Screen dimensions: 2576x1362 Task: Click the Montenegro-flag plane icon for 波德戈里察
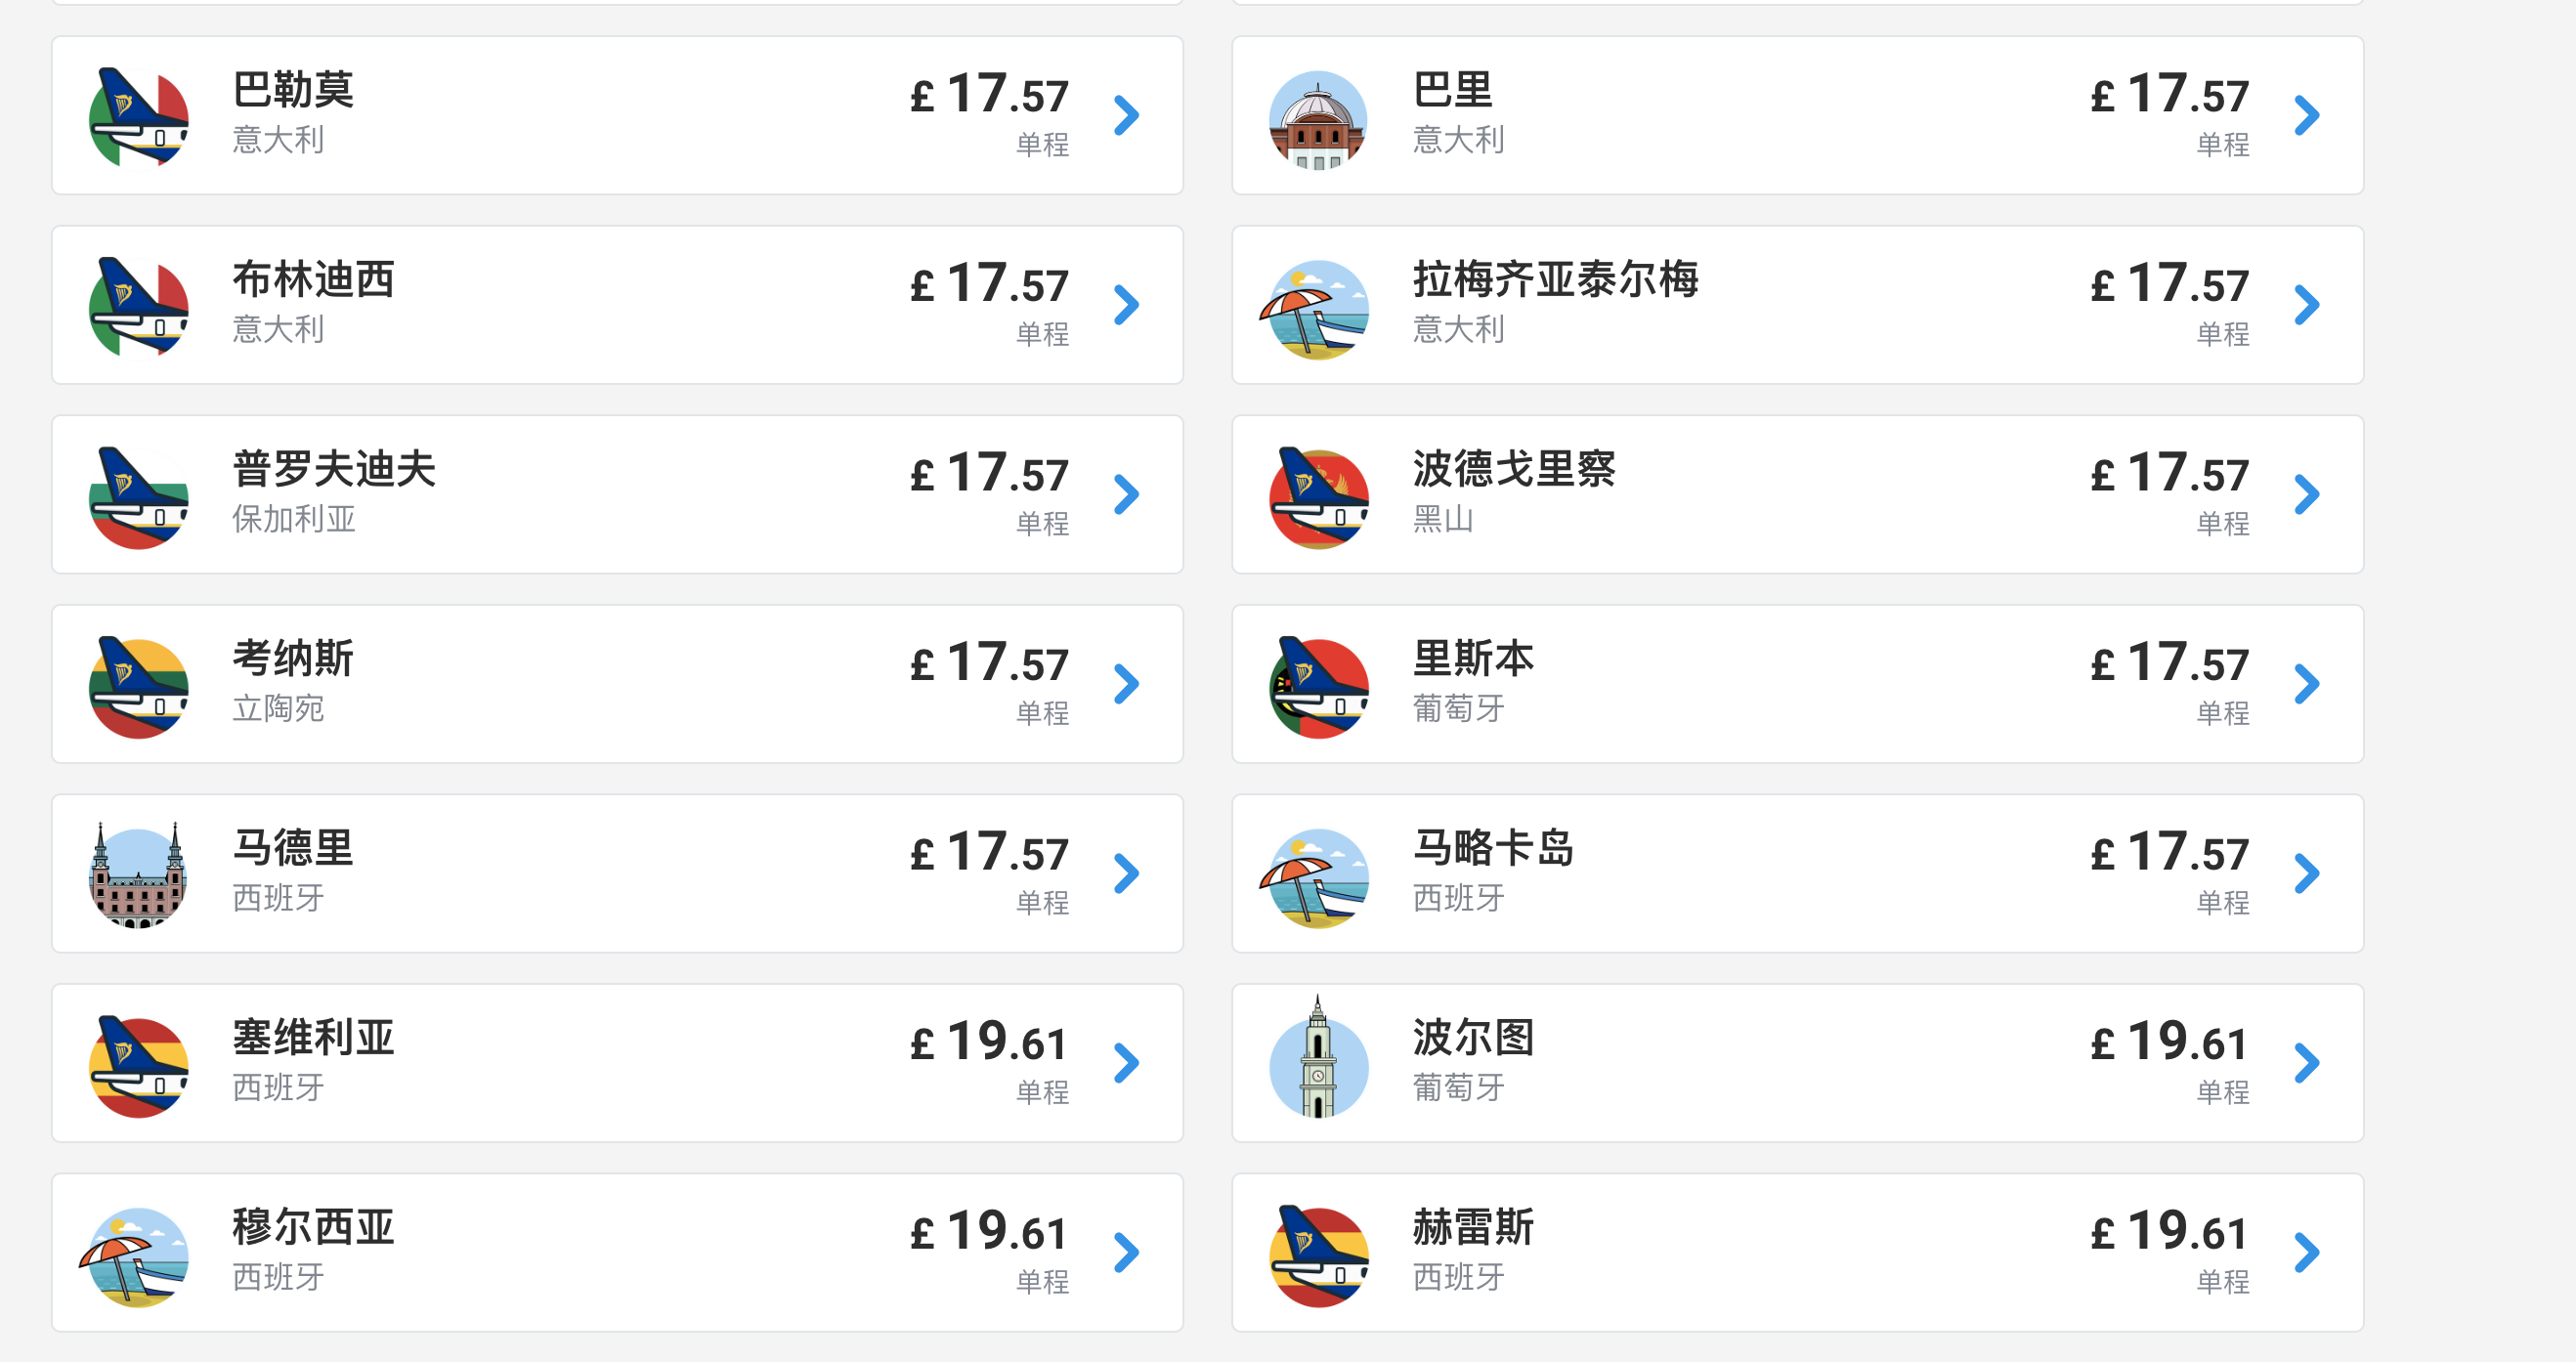coord(1318,497)
